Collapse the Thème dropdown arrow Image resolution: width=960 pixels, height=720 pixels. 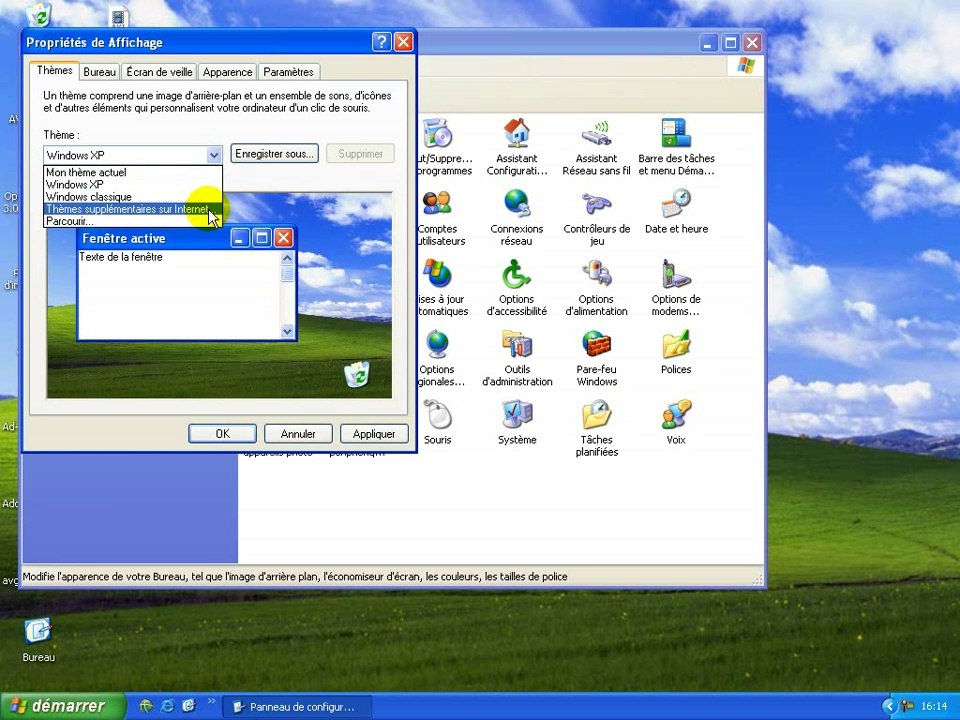[214, 155]
